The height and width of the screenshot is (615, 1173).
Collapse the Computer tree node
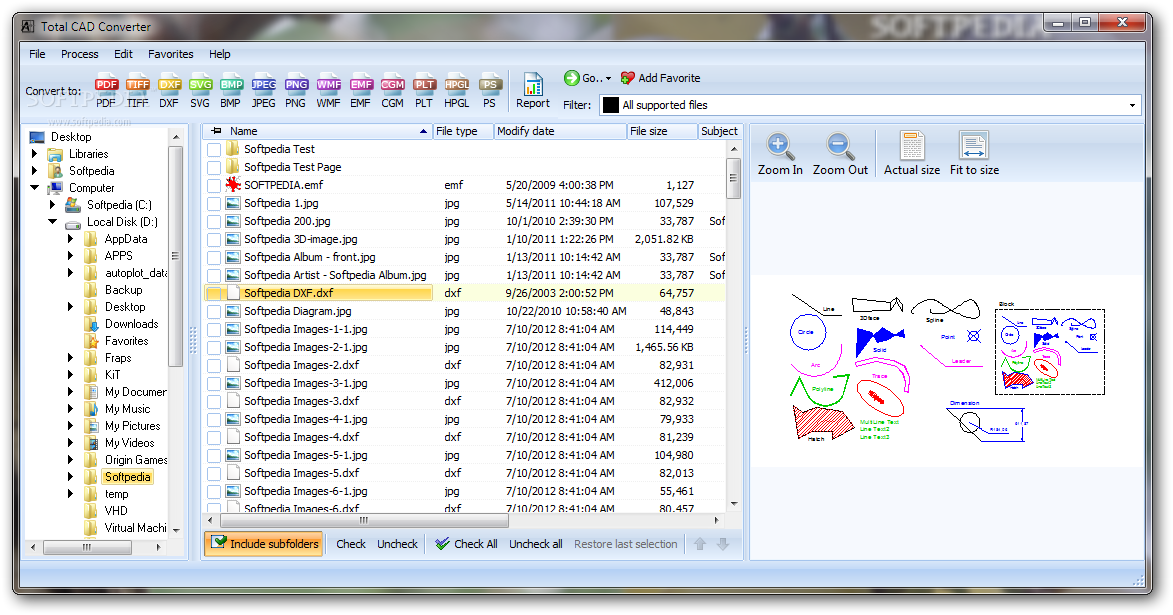tap(34, 188)
